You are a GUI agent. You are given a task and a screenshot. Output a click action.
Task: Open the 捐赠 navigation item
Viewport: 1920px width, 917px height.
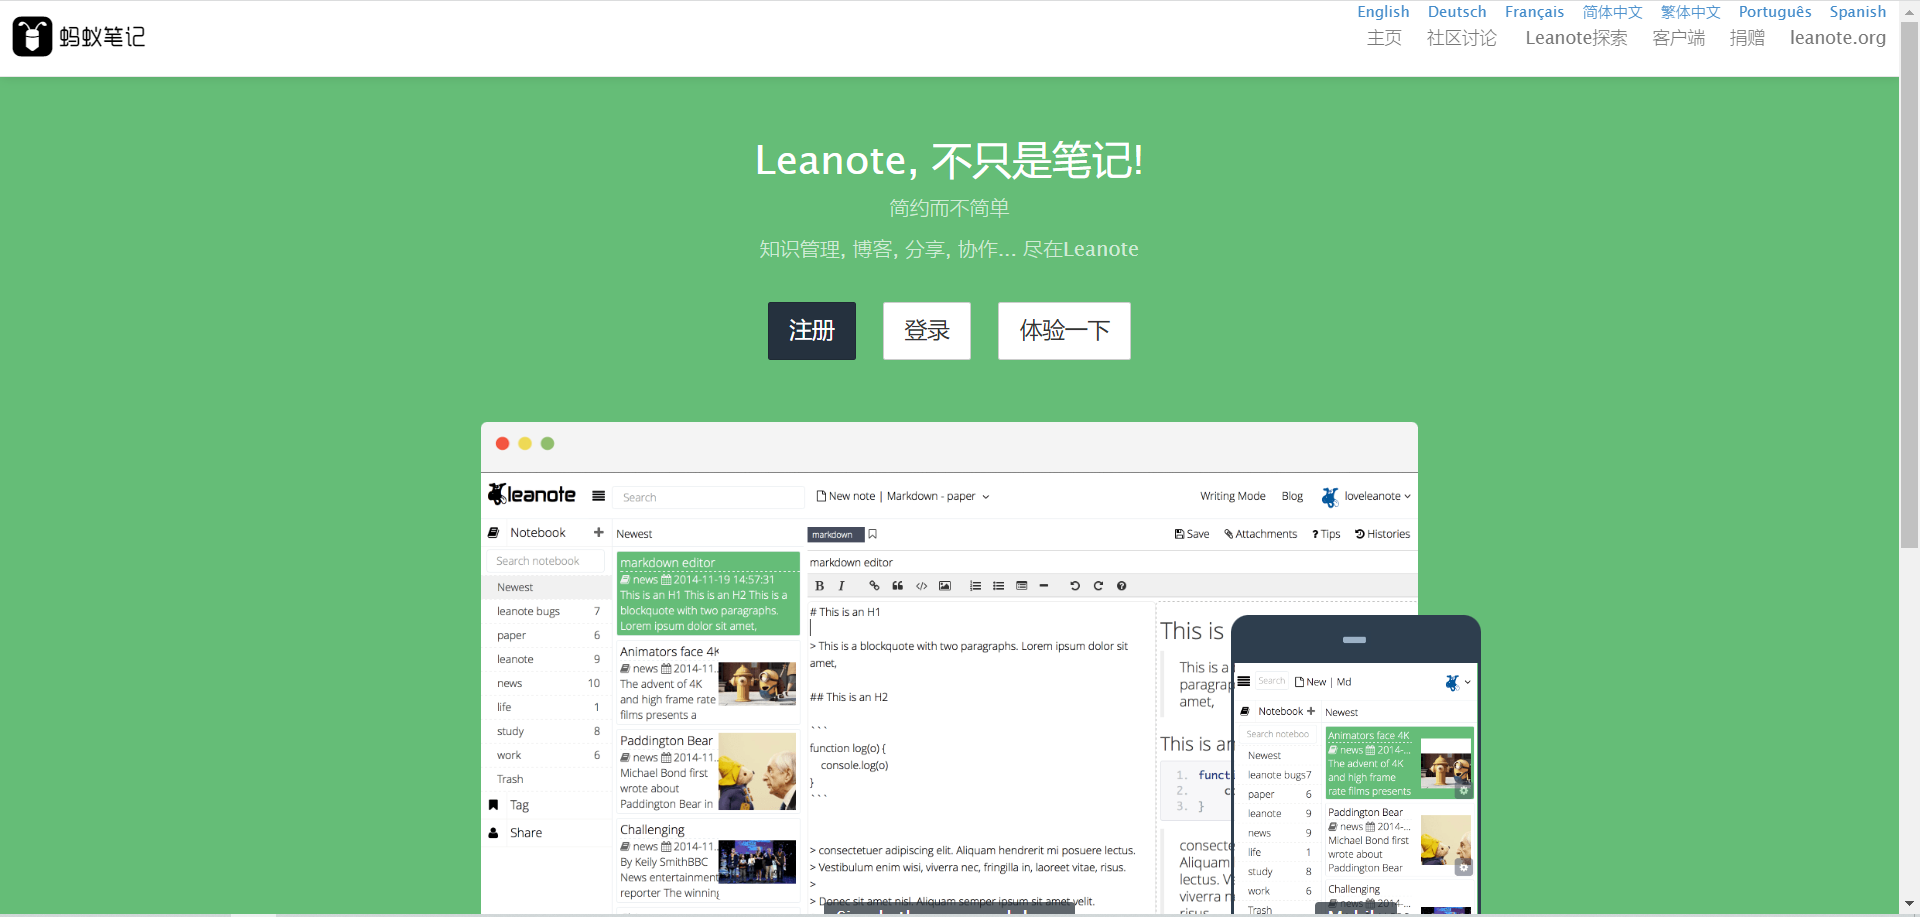(1747, 38)
